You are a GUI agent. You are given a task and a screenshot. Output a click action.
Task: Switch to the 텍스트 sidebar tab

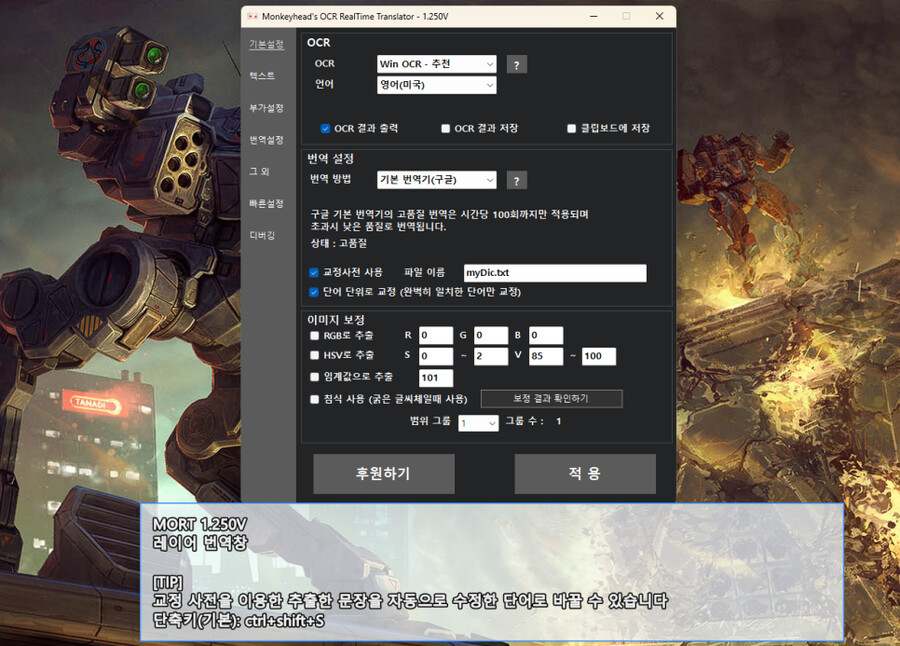(262, 76)
